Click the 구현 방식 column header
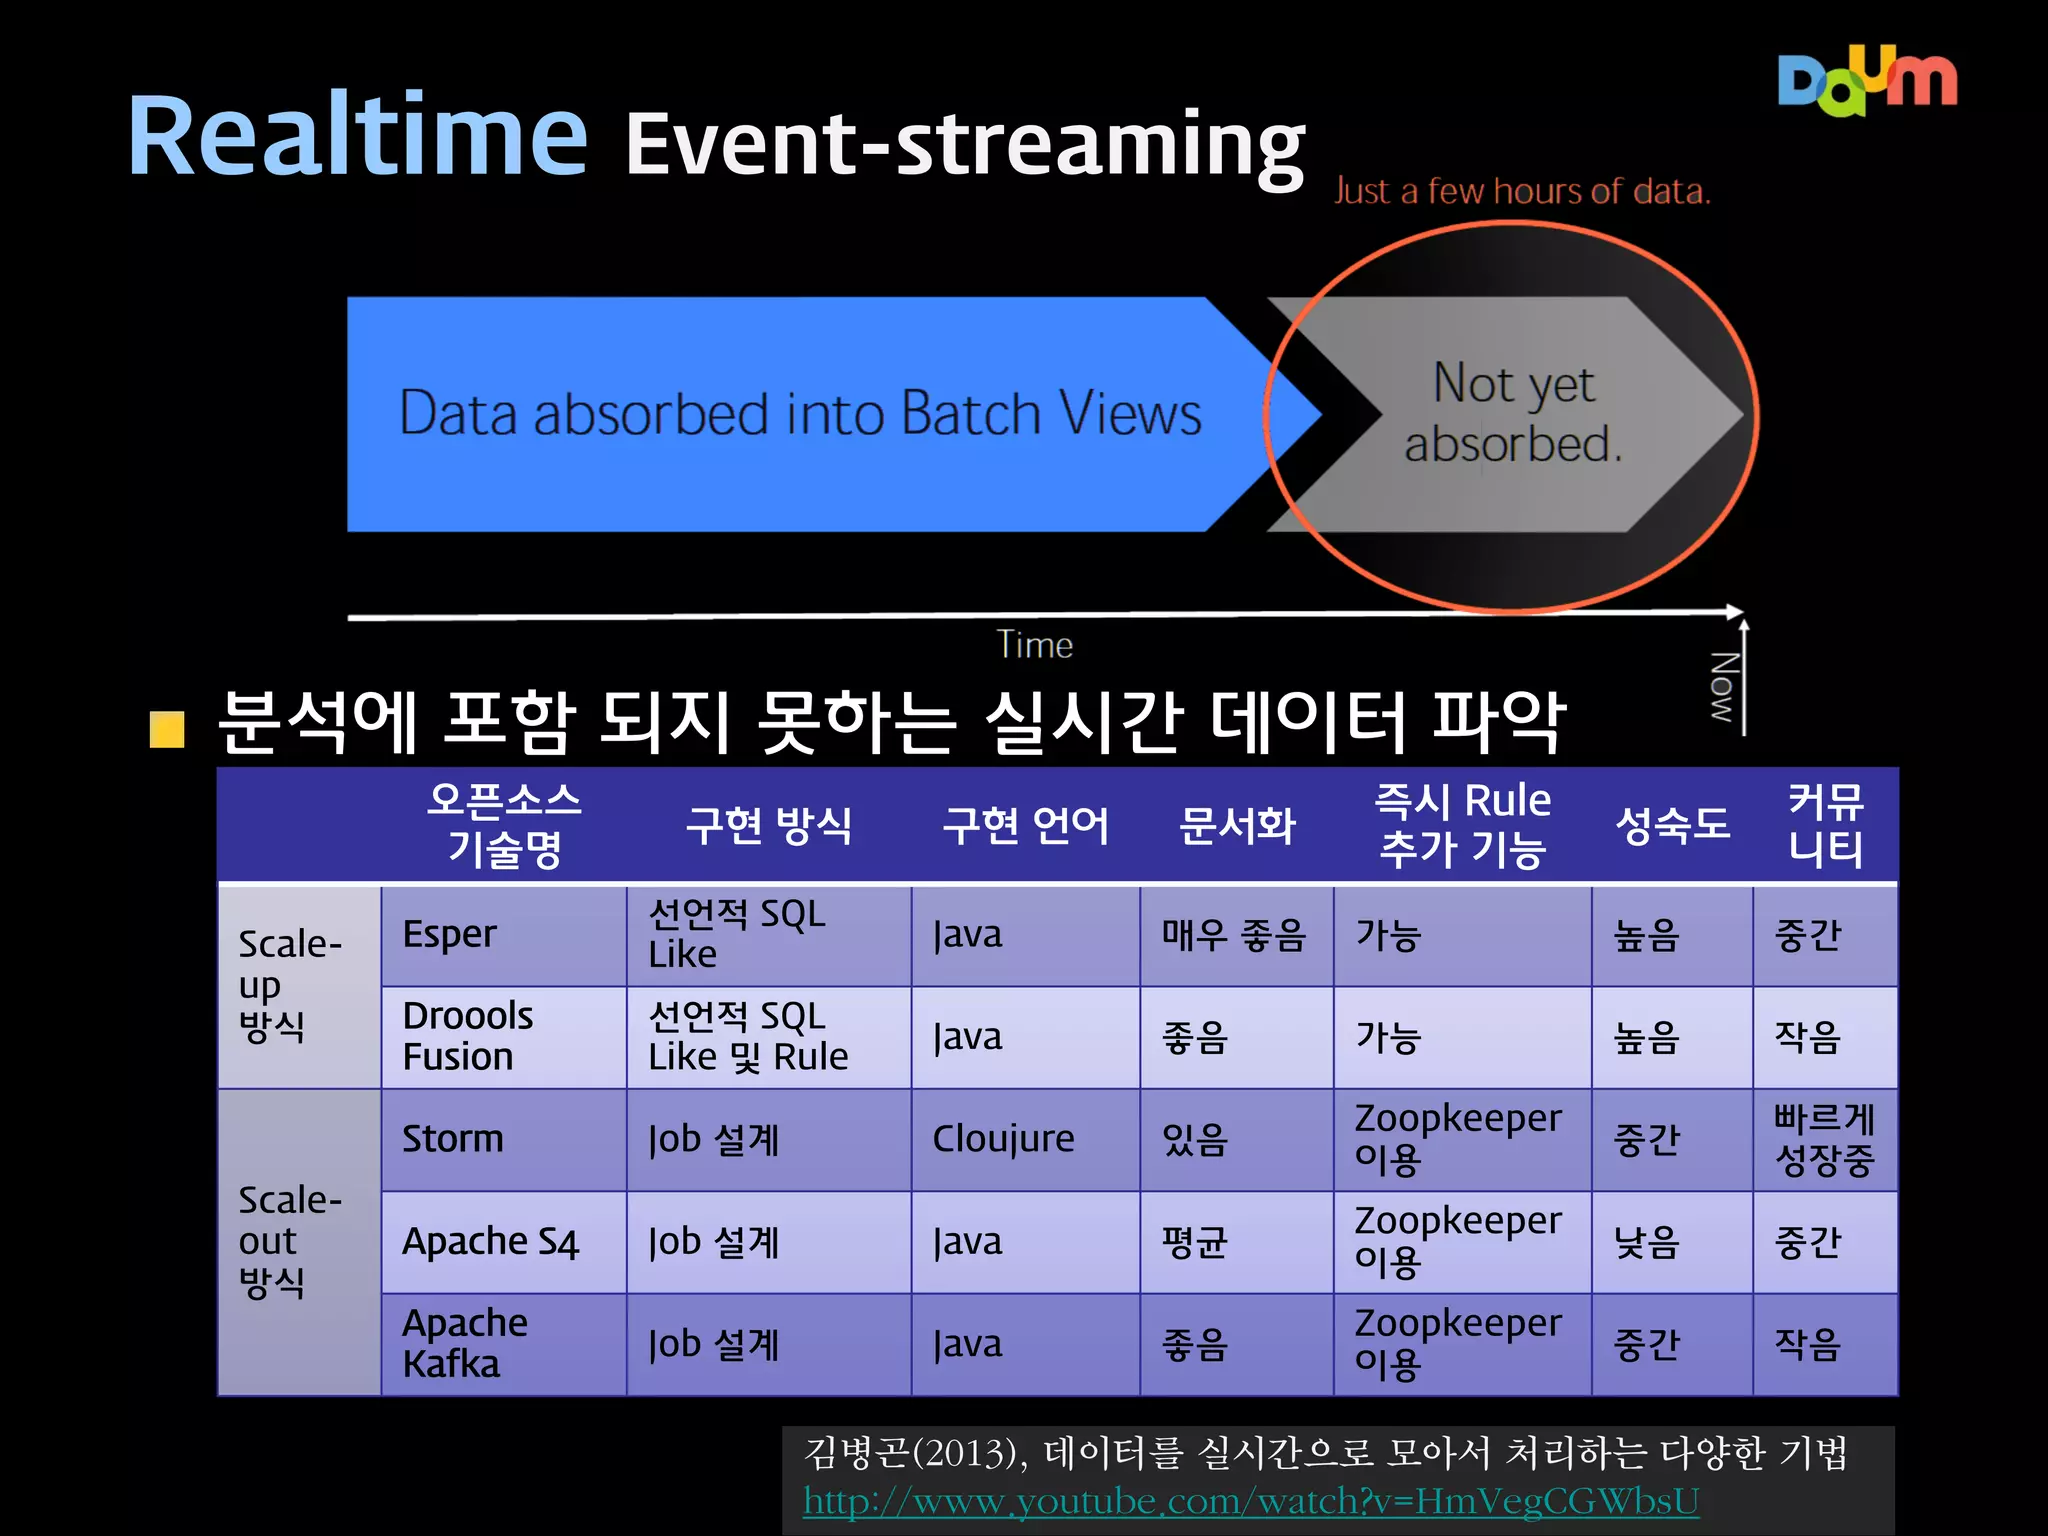 (x=768, y=826)
